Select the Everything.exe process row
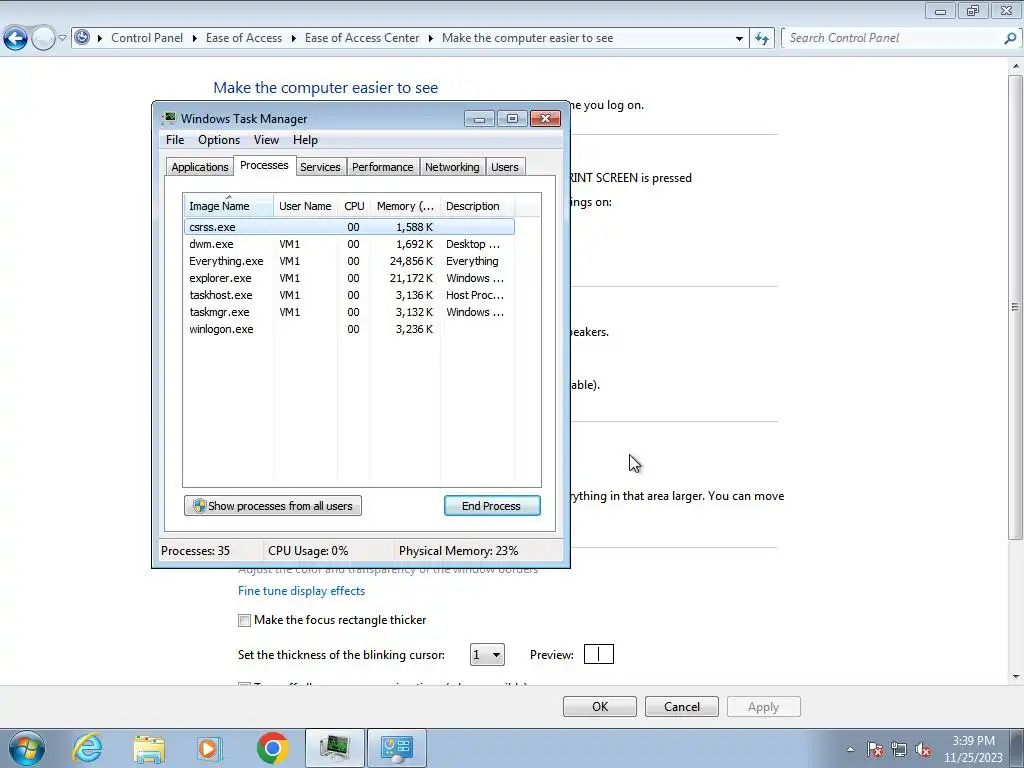The height and width of the screenshot is (768, 1024). point(349,261)
